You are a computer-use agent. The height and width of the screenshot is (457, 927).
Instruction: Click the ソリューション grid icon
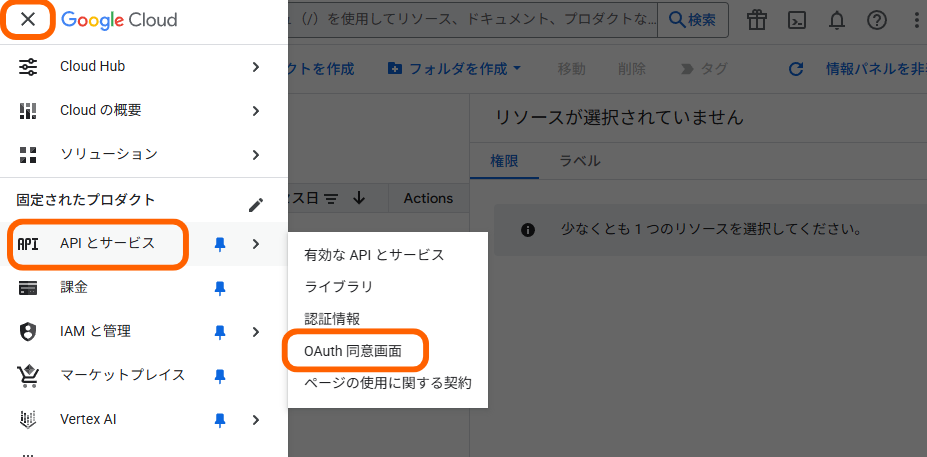click(x=28, y=155)
